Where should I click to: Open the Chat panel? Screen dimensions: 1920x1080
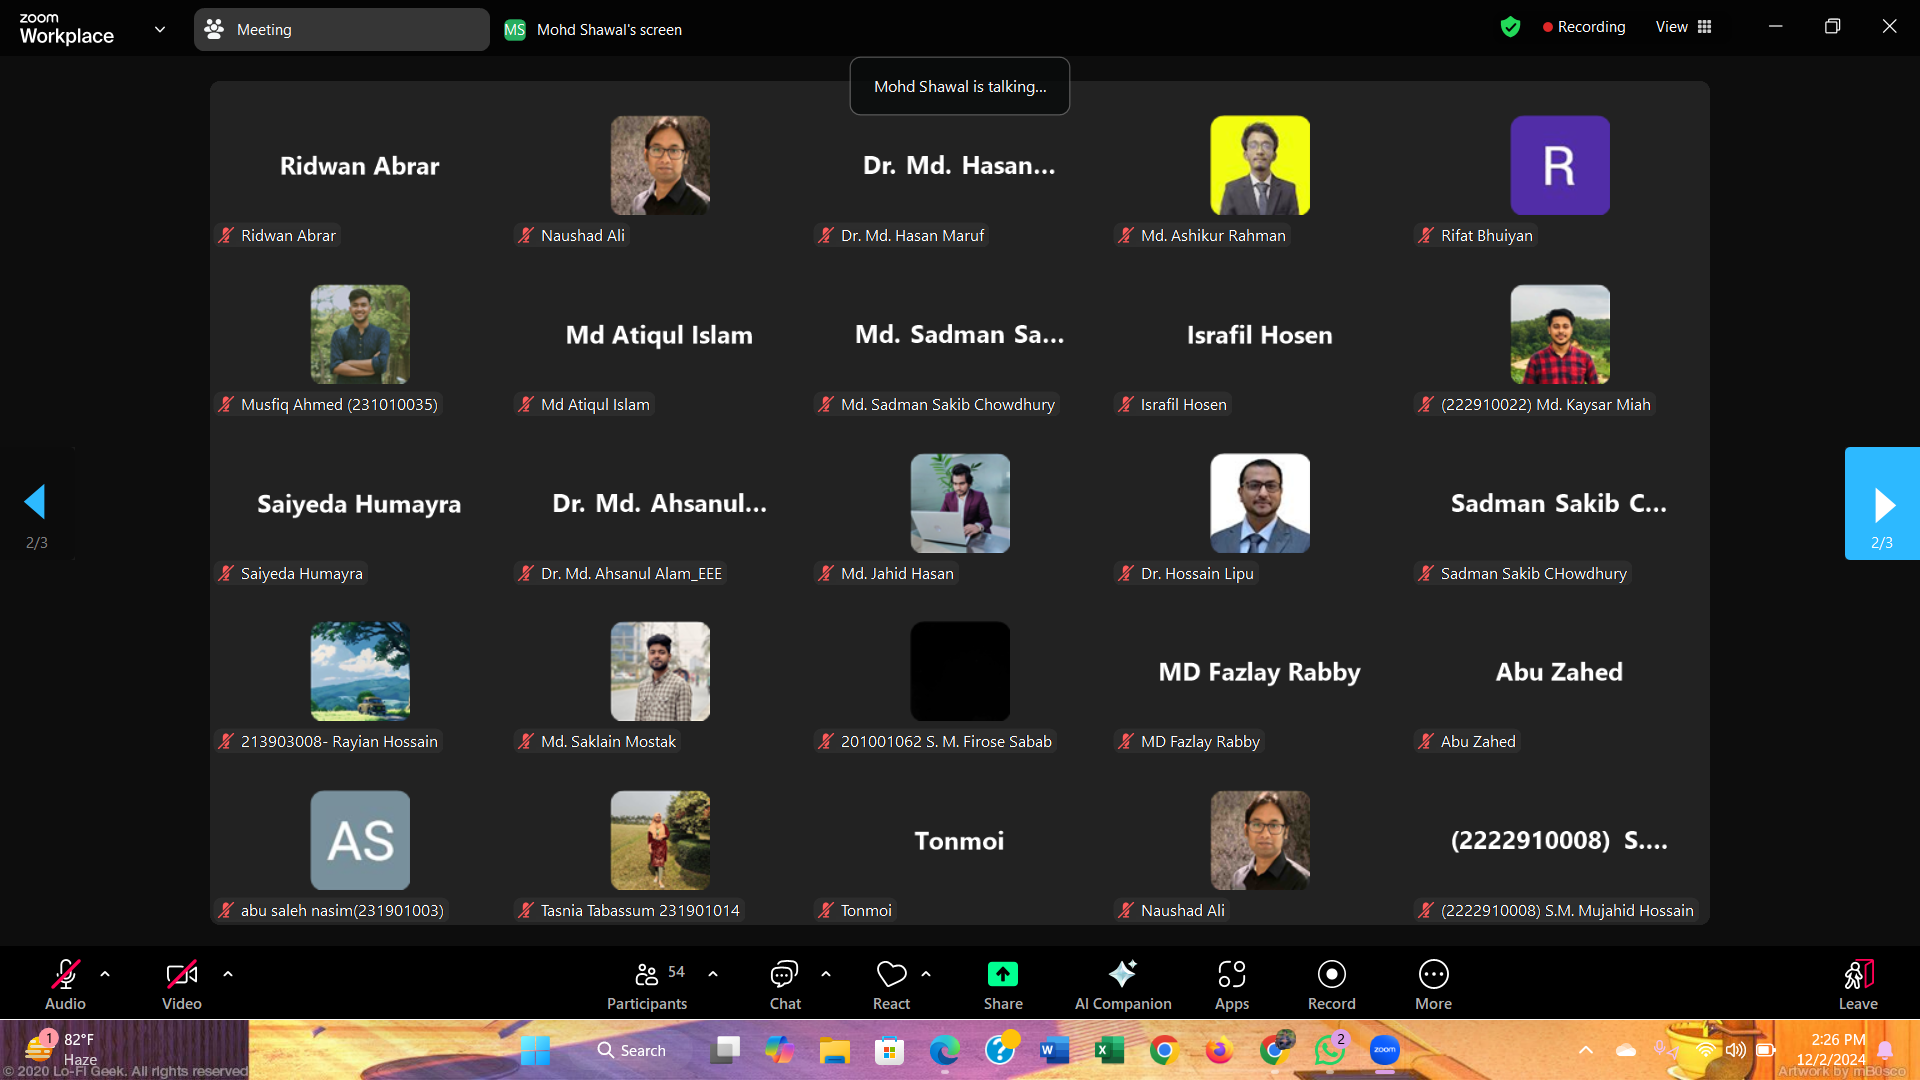(x=784, y=975)
